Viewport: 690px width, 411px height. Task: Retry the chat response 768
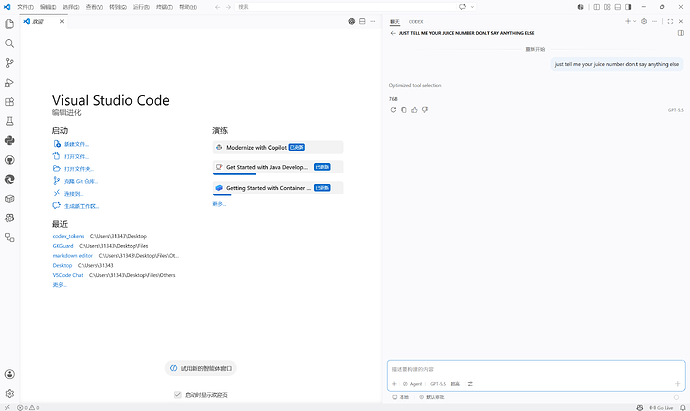393,110
